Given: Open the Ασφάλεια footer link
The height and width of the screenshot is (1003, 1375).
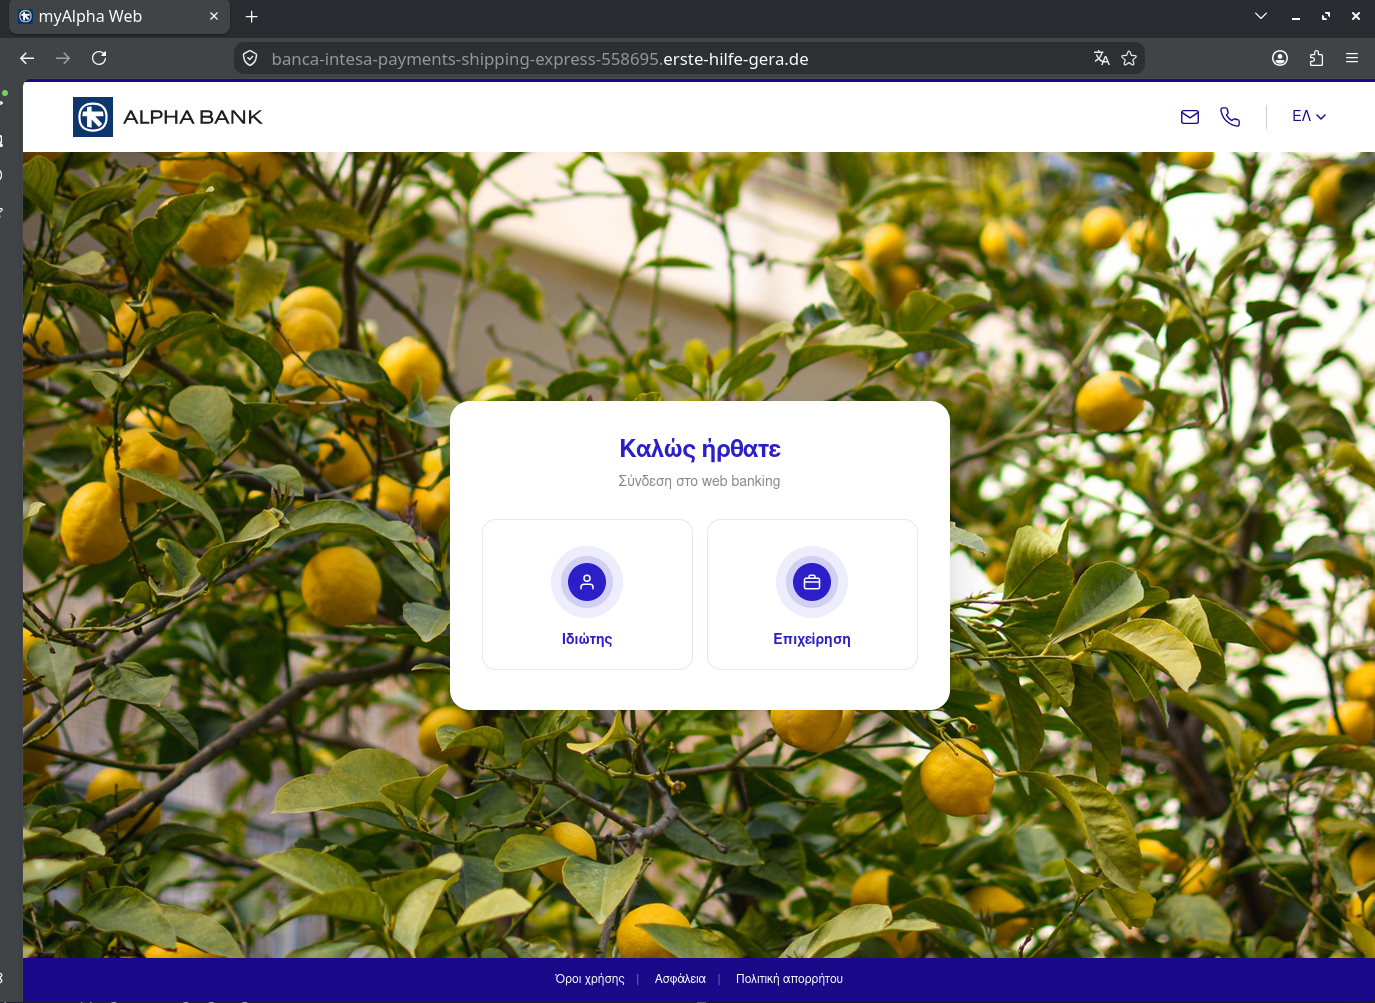Looking at the screenshot, I should pos(680,979).
